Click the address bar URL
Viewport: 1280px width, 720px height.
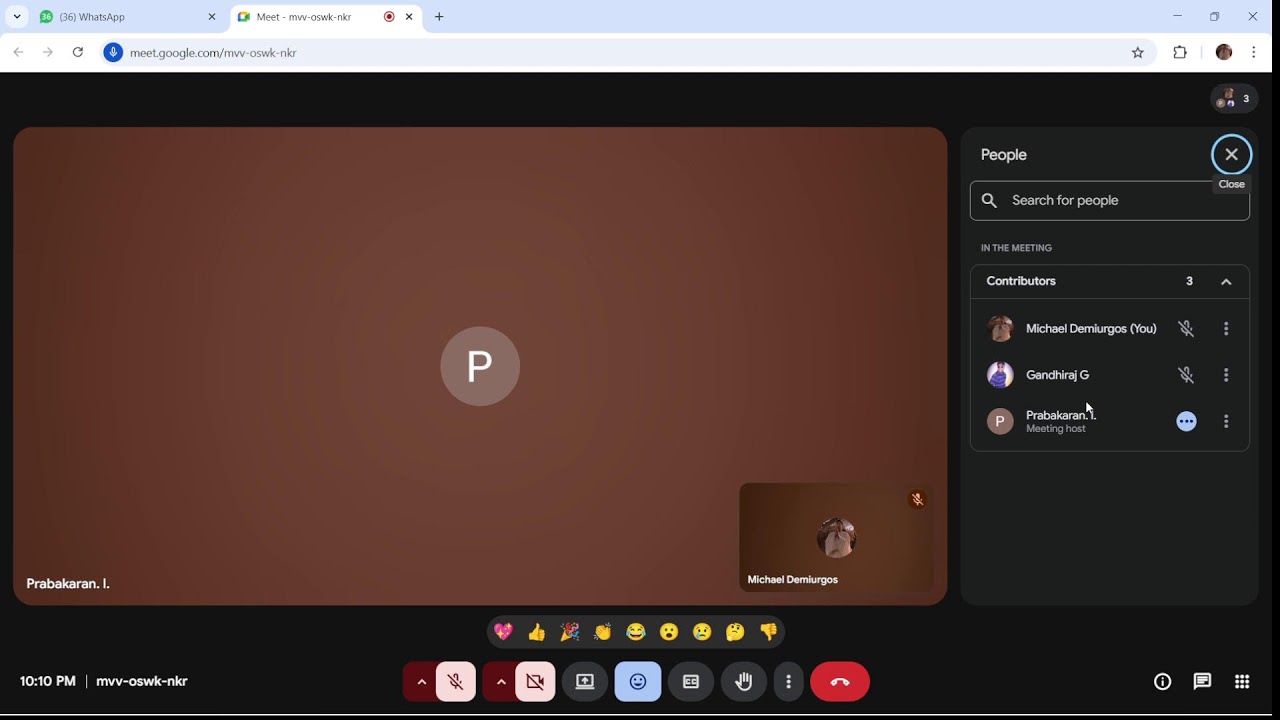pos(213,53)
